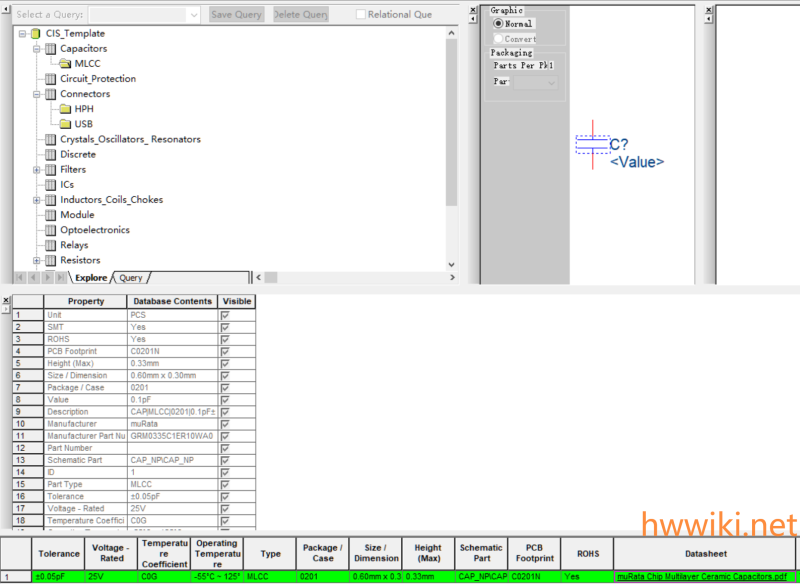Click the tree vertical scrollbar down arrow

451,265
